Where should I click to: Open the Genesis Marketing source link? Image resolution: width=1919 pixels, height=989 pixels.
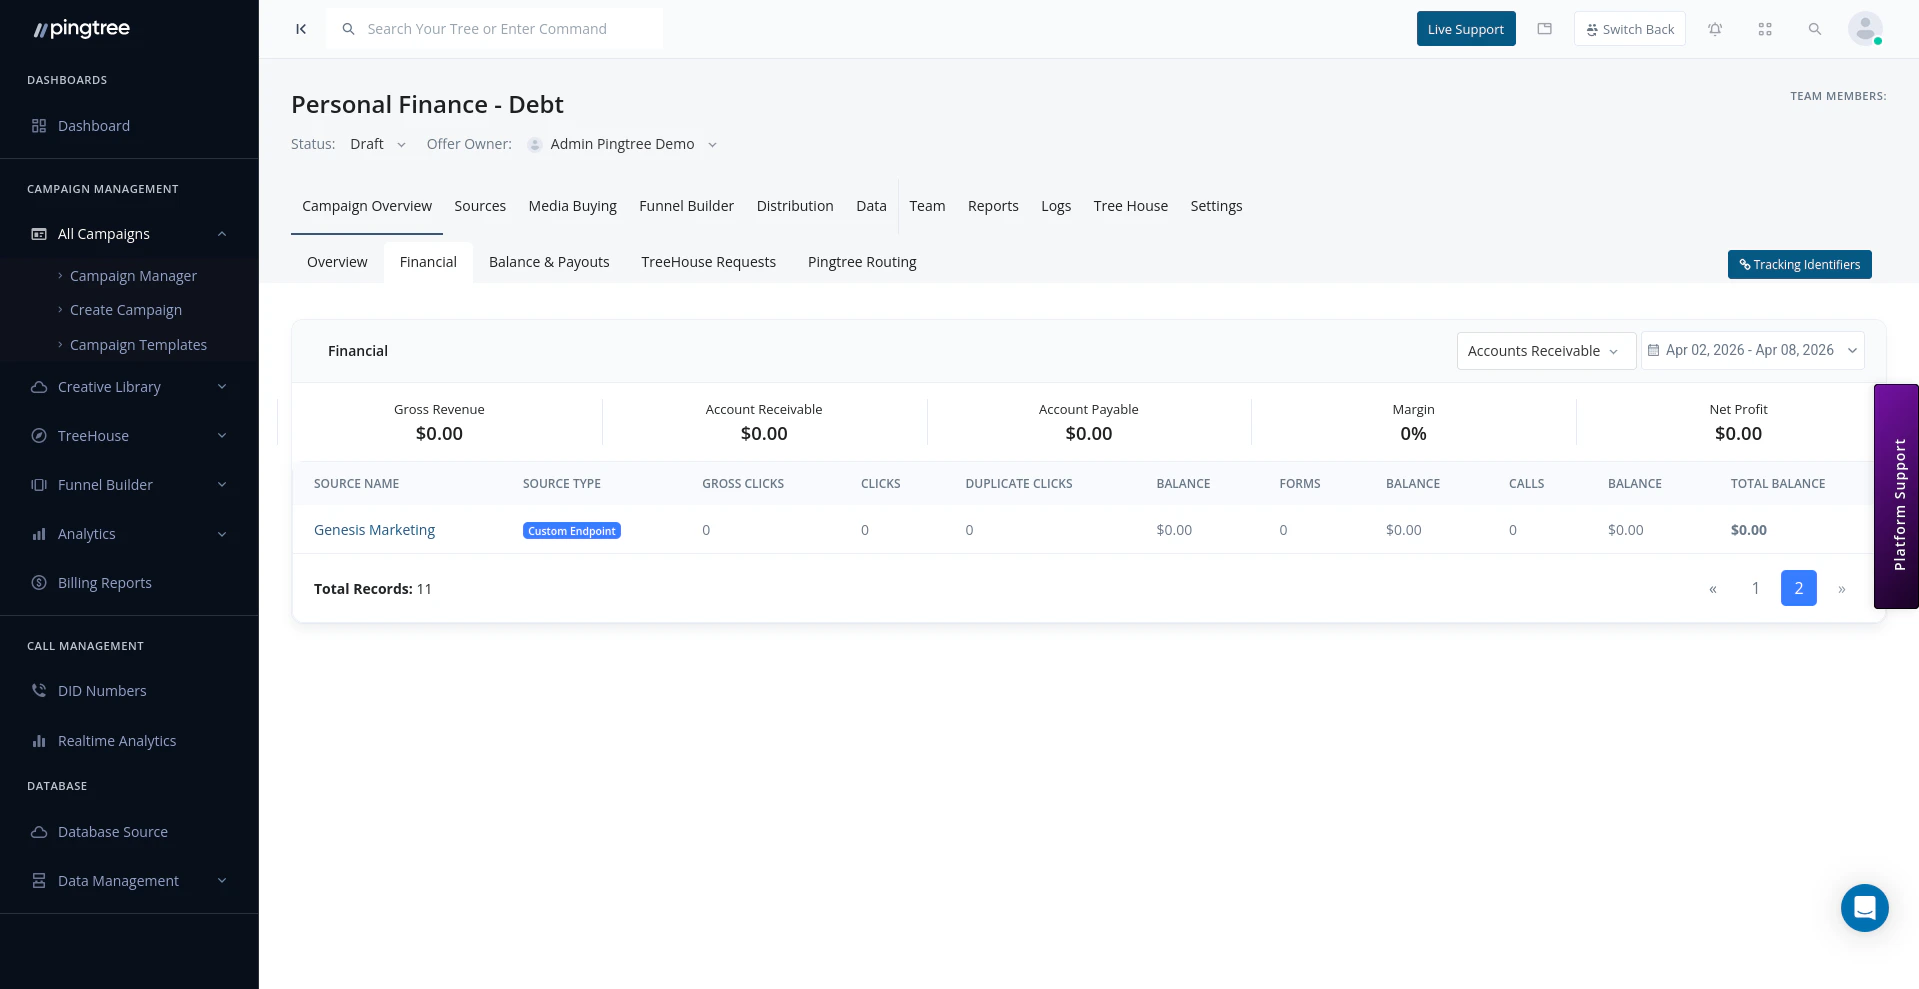coord(374,530)
